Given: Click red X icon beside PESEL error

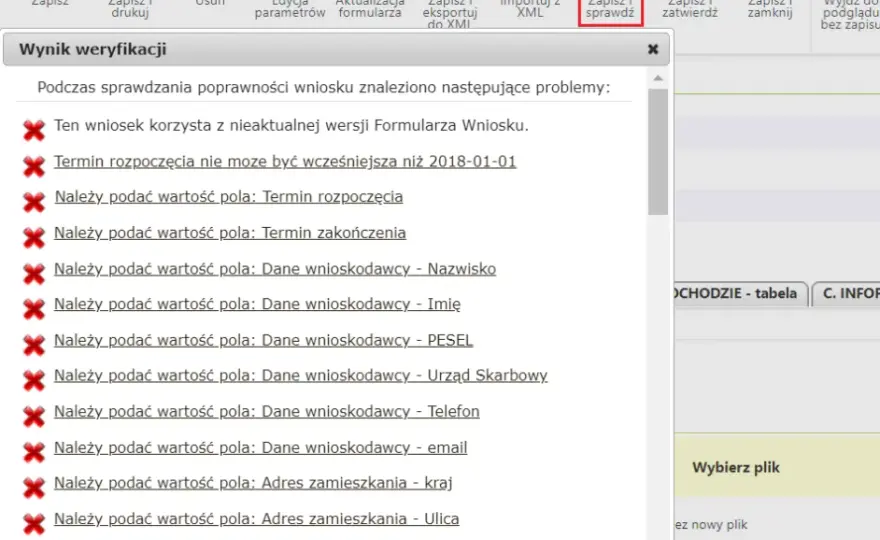Looking at the screenshot, I should pos(34,345).
